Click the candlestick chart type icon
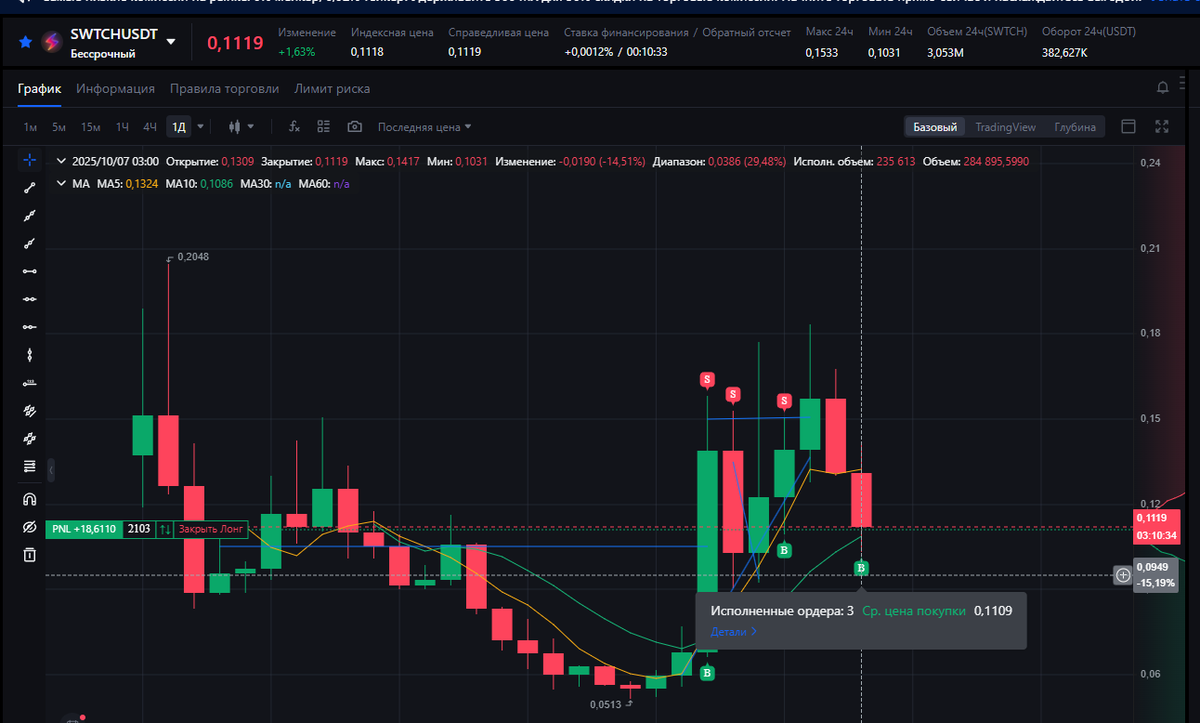The image size is (1200, 723). (x=235, y=127)
